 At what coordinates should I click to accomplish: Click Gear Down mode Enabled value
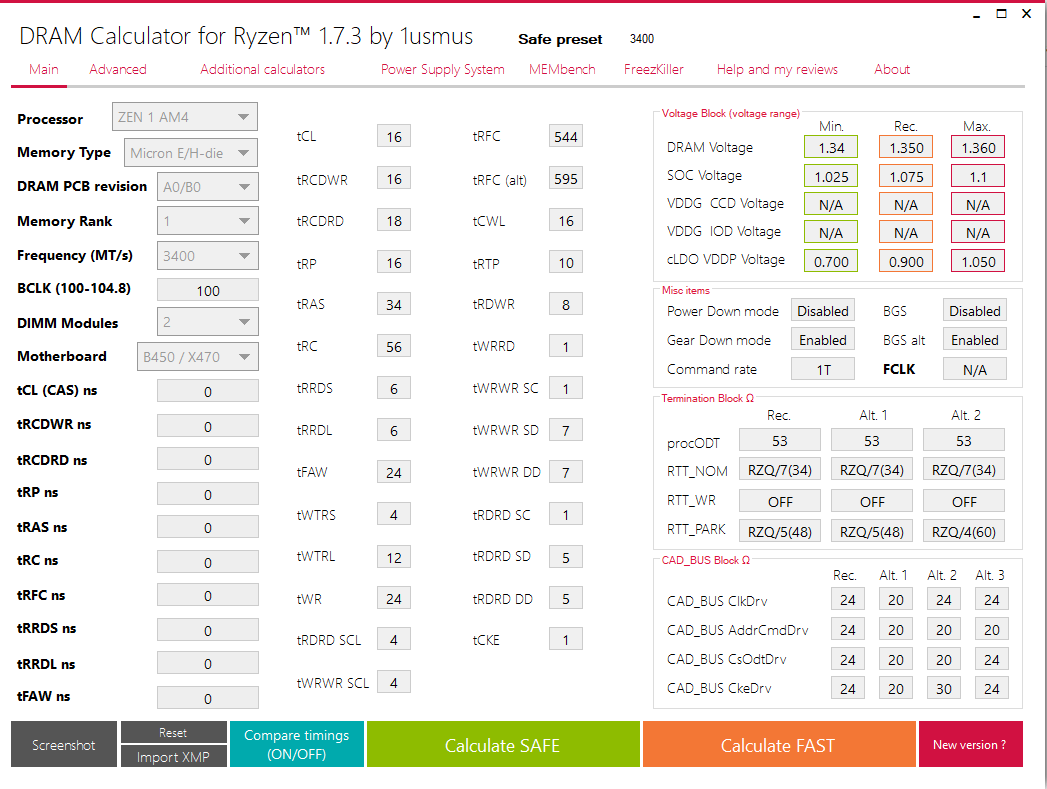823,340
